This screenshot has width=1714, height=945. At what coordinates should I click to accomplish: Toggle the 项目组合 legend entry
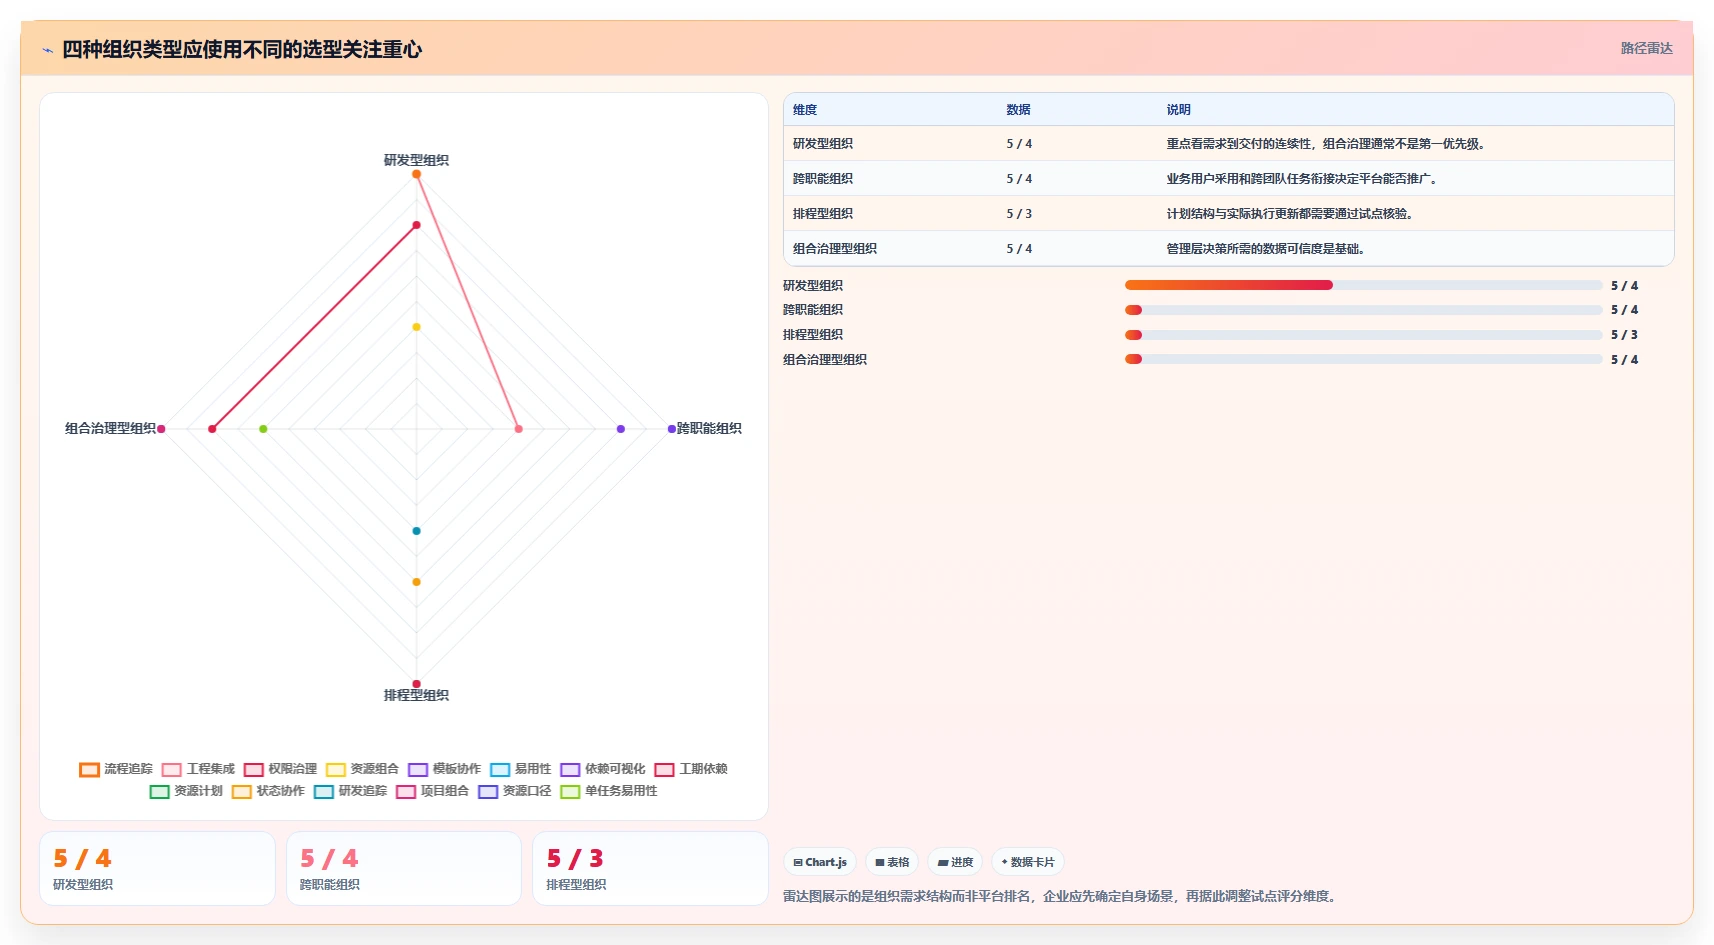click(x=432, y=791)
